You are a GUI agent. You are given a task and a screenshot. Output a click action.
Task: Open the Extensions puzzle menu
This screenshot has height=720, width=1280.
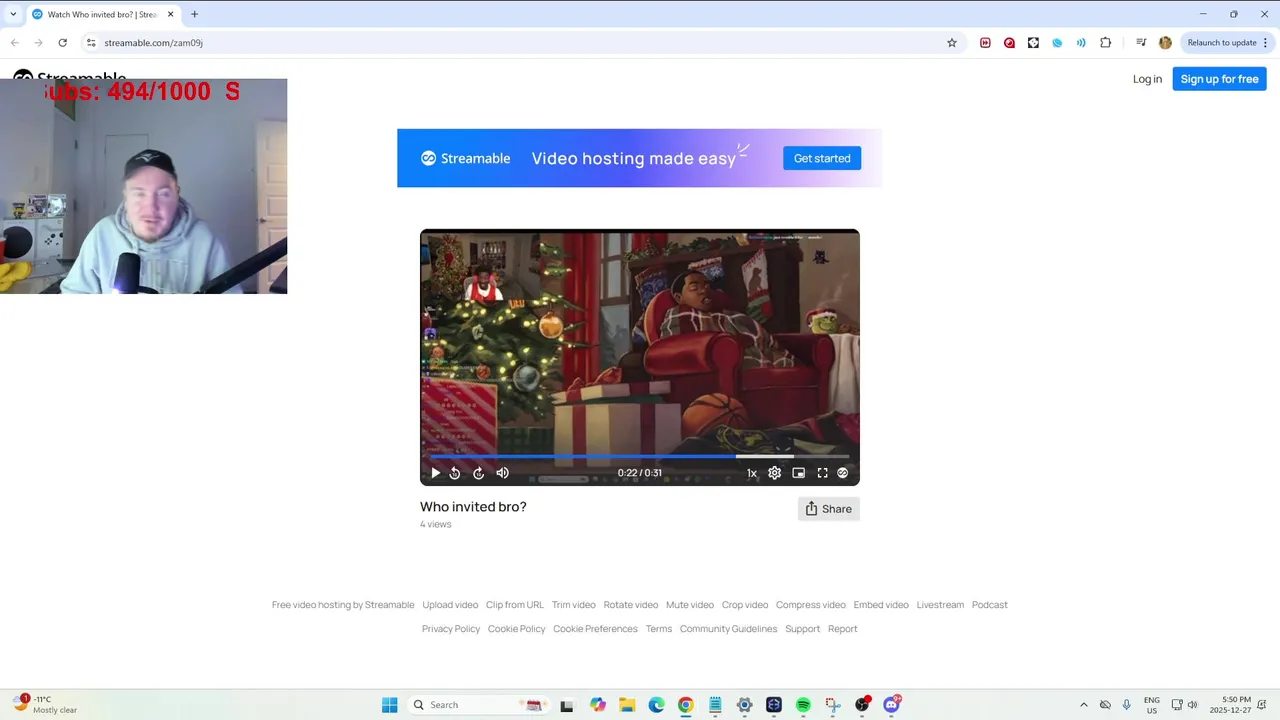click(x=1105, y=43)
